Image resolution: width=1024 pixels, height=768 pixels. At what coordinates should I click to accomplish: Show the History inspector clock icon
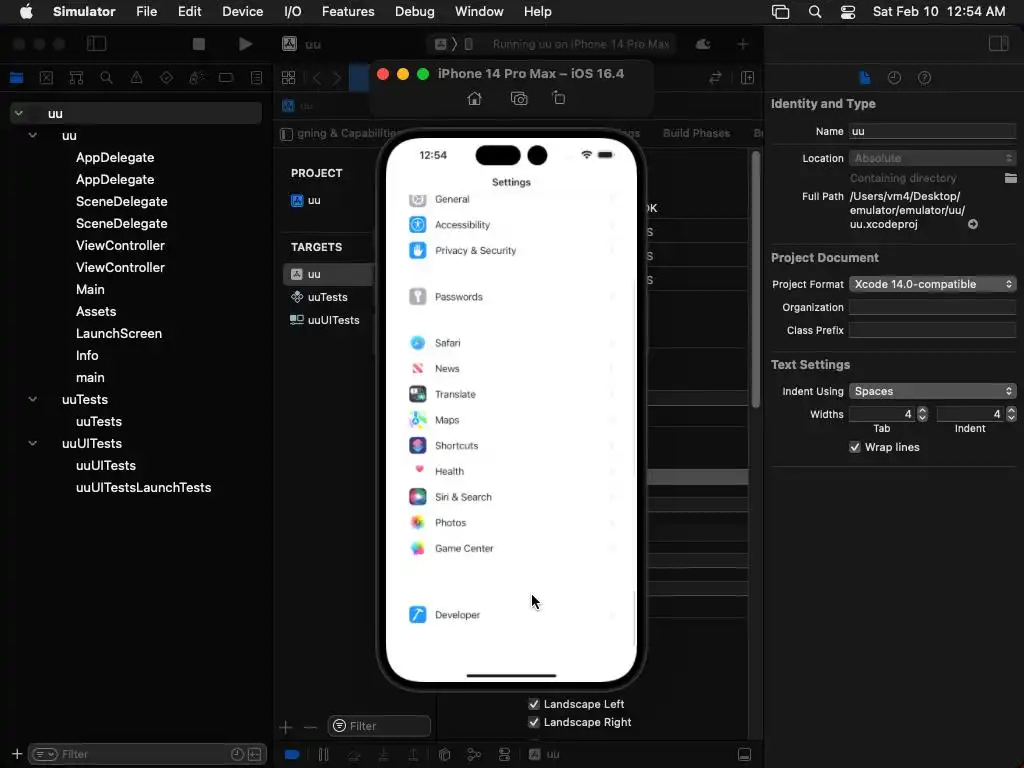pyautogui.click(x=895, y=78)
